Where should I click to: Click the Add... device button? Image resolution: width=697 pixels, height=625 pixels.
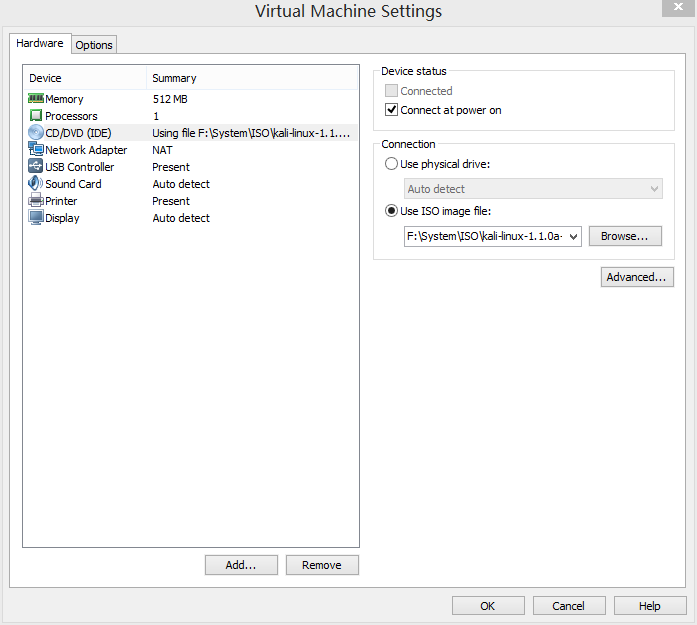(x=241, y=565)
